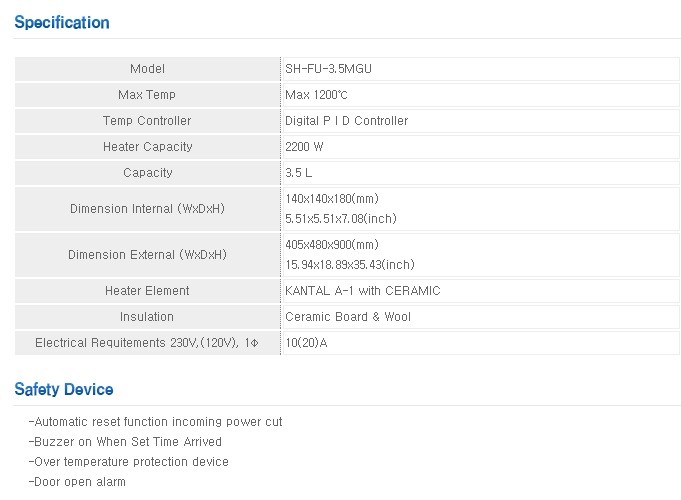Select the Model label cell
The width and height of the screenshot is (681, 500).
click(147, 69)
